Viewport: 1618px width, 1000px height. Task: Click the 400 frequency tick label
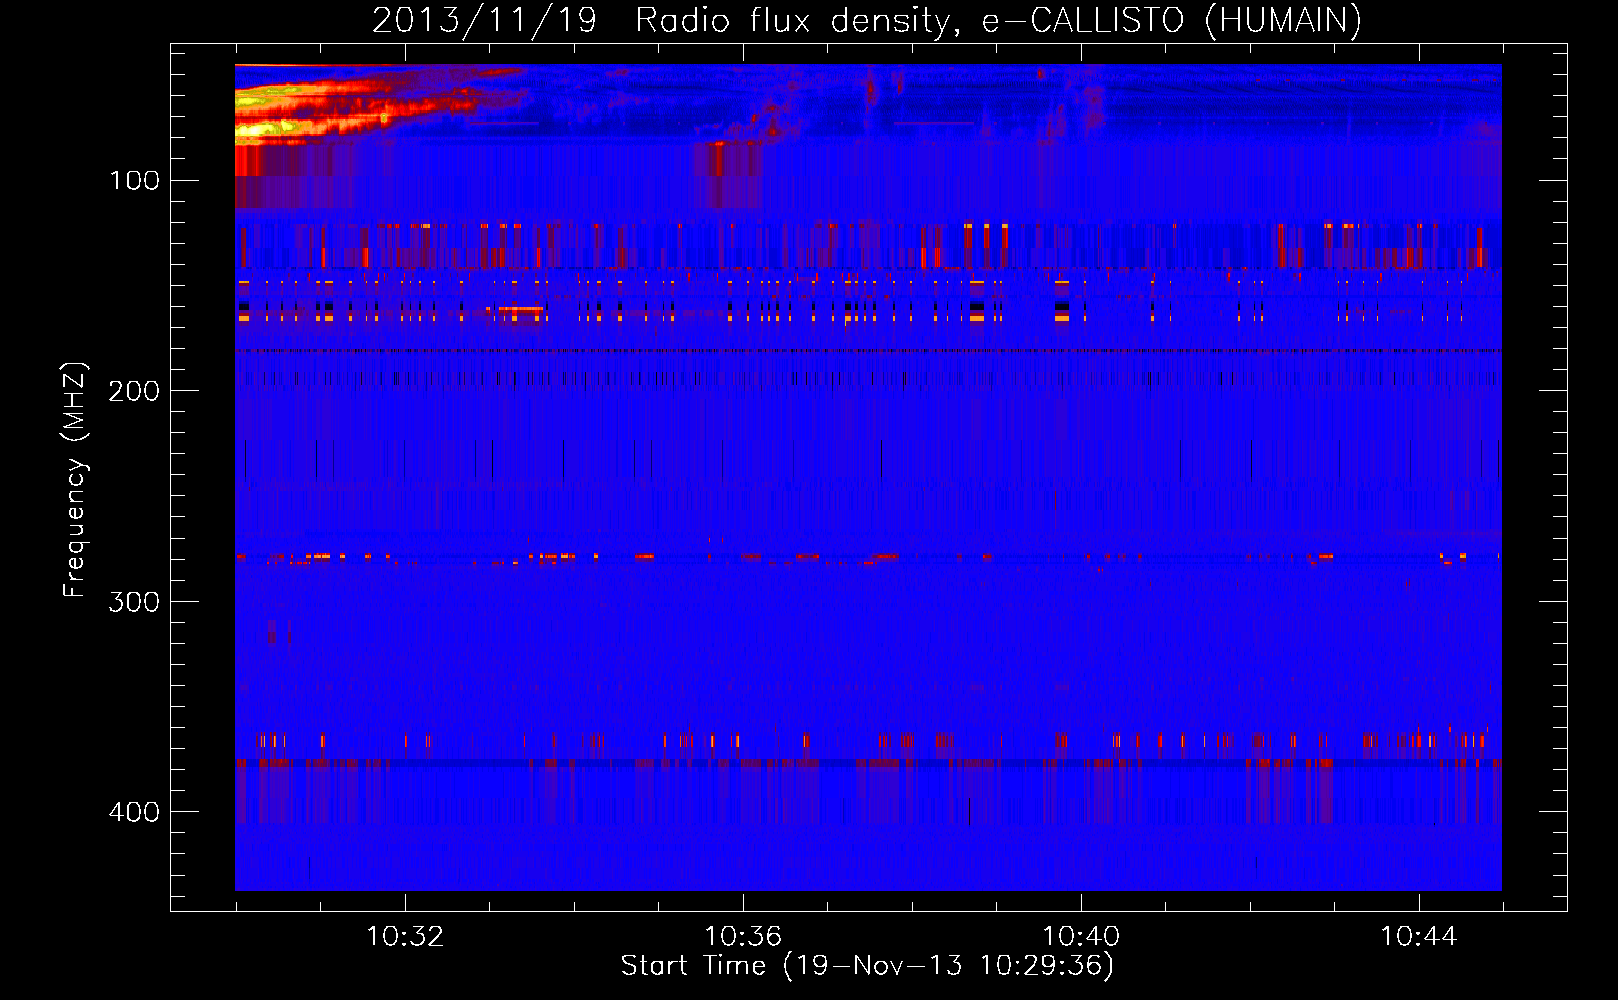133,811
